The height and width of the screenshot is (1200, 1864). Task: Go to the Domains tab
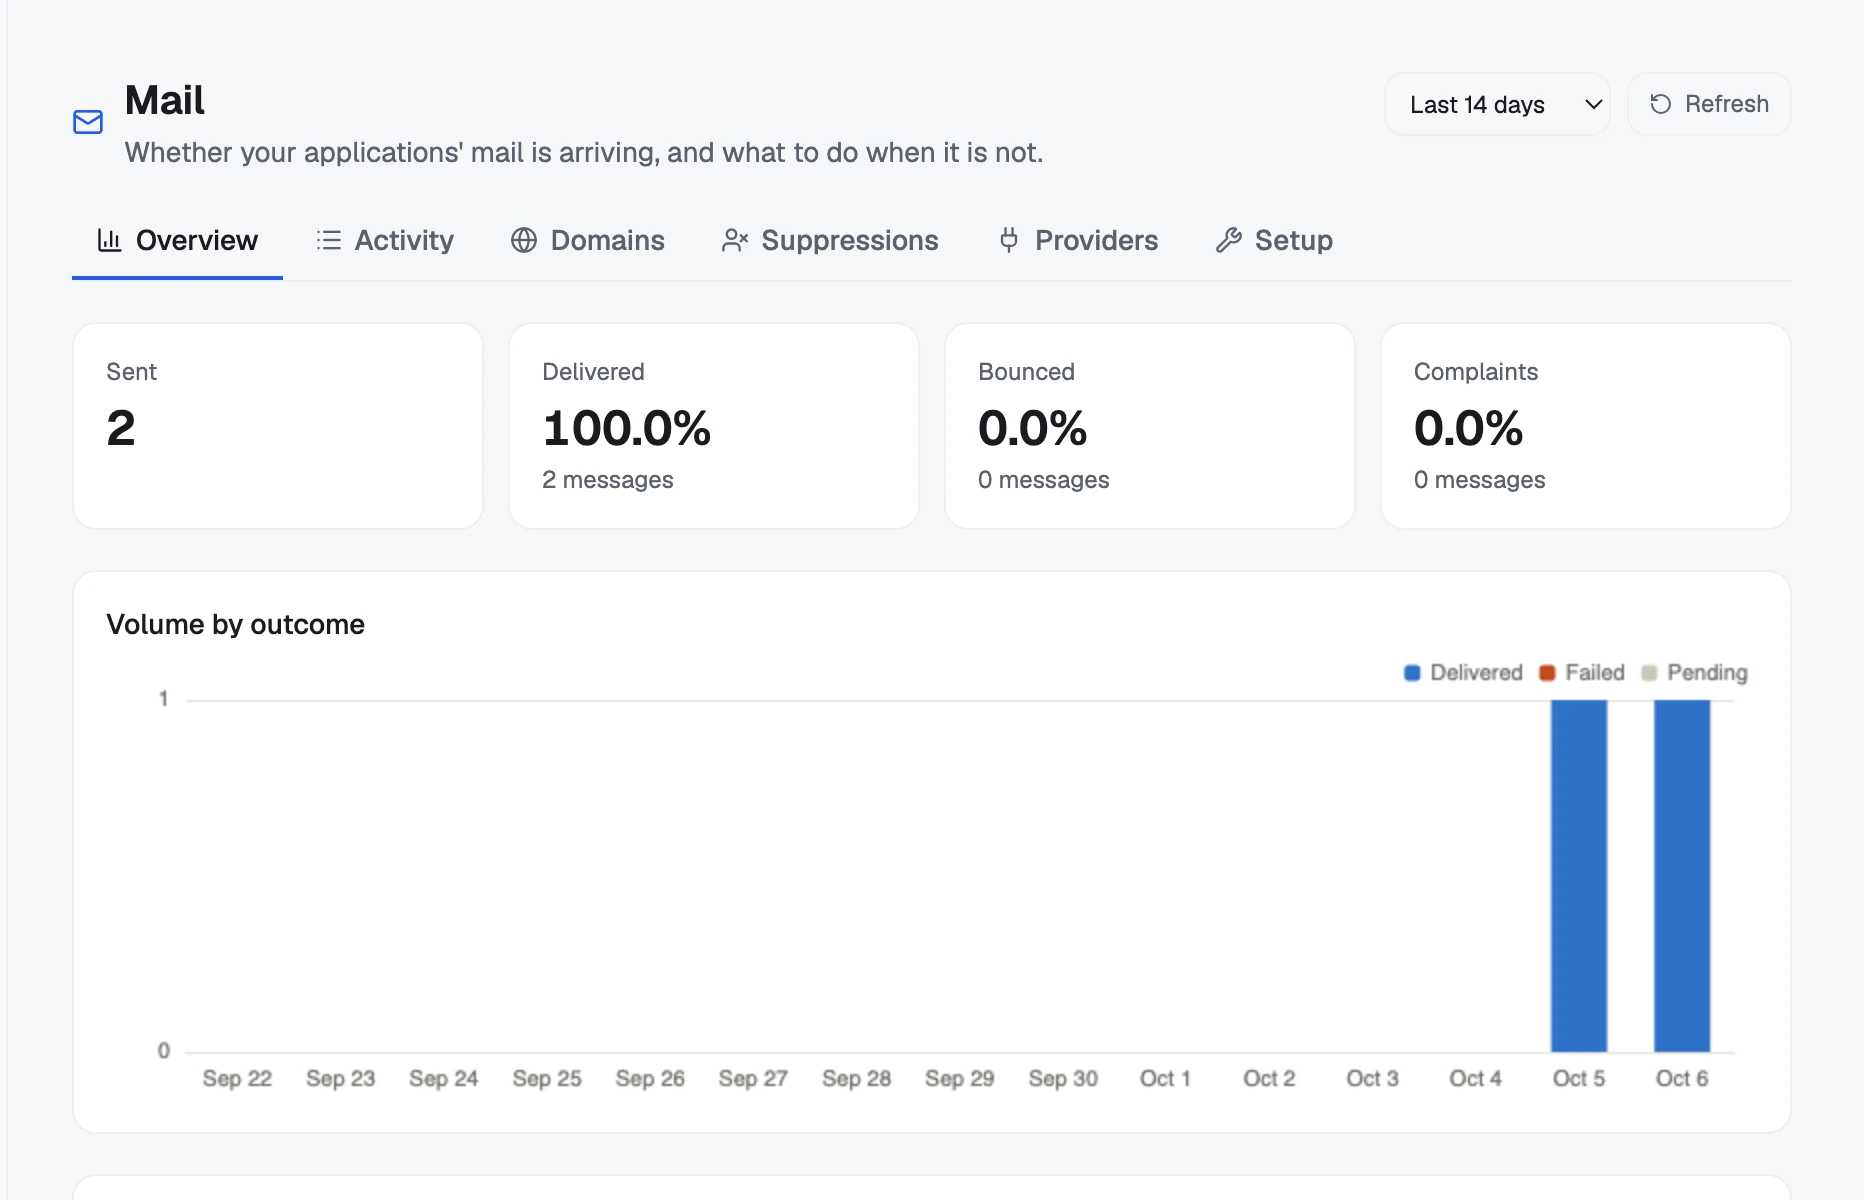tap(588, 240)
